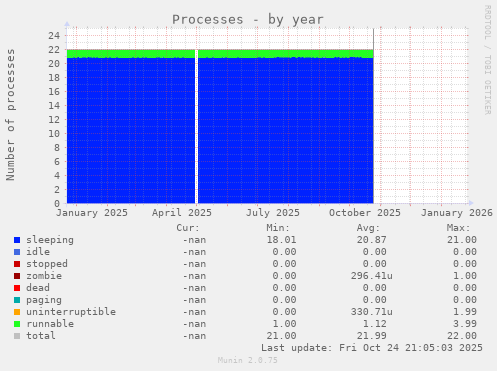The image size is (497, 371).
Task: Click sleeping average value 20.87
Action: (372, 240)
